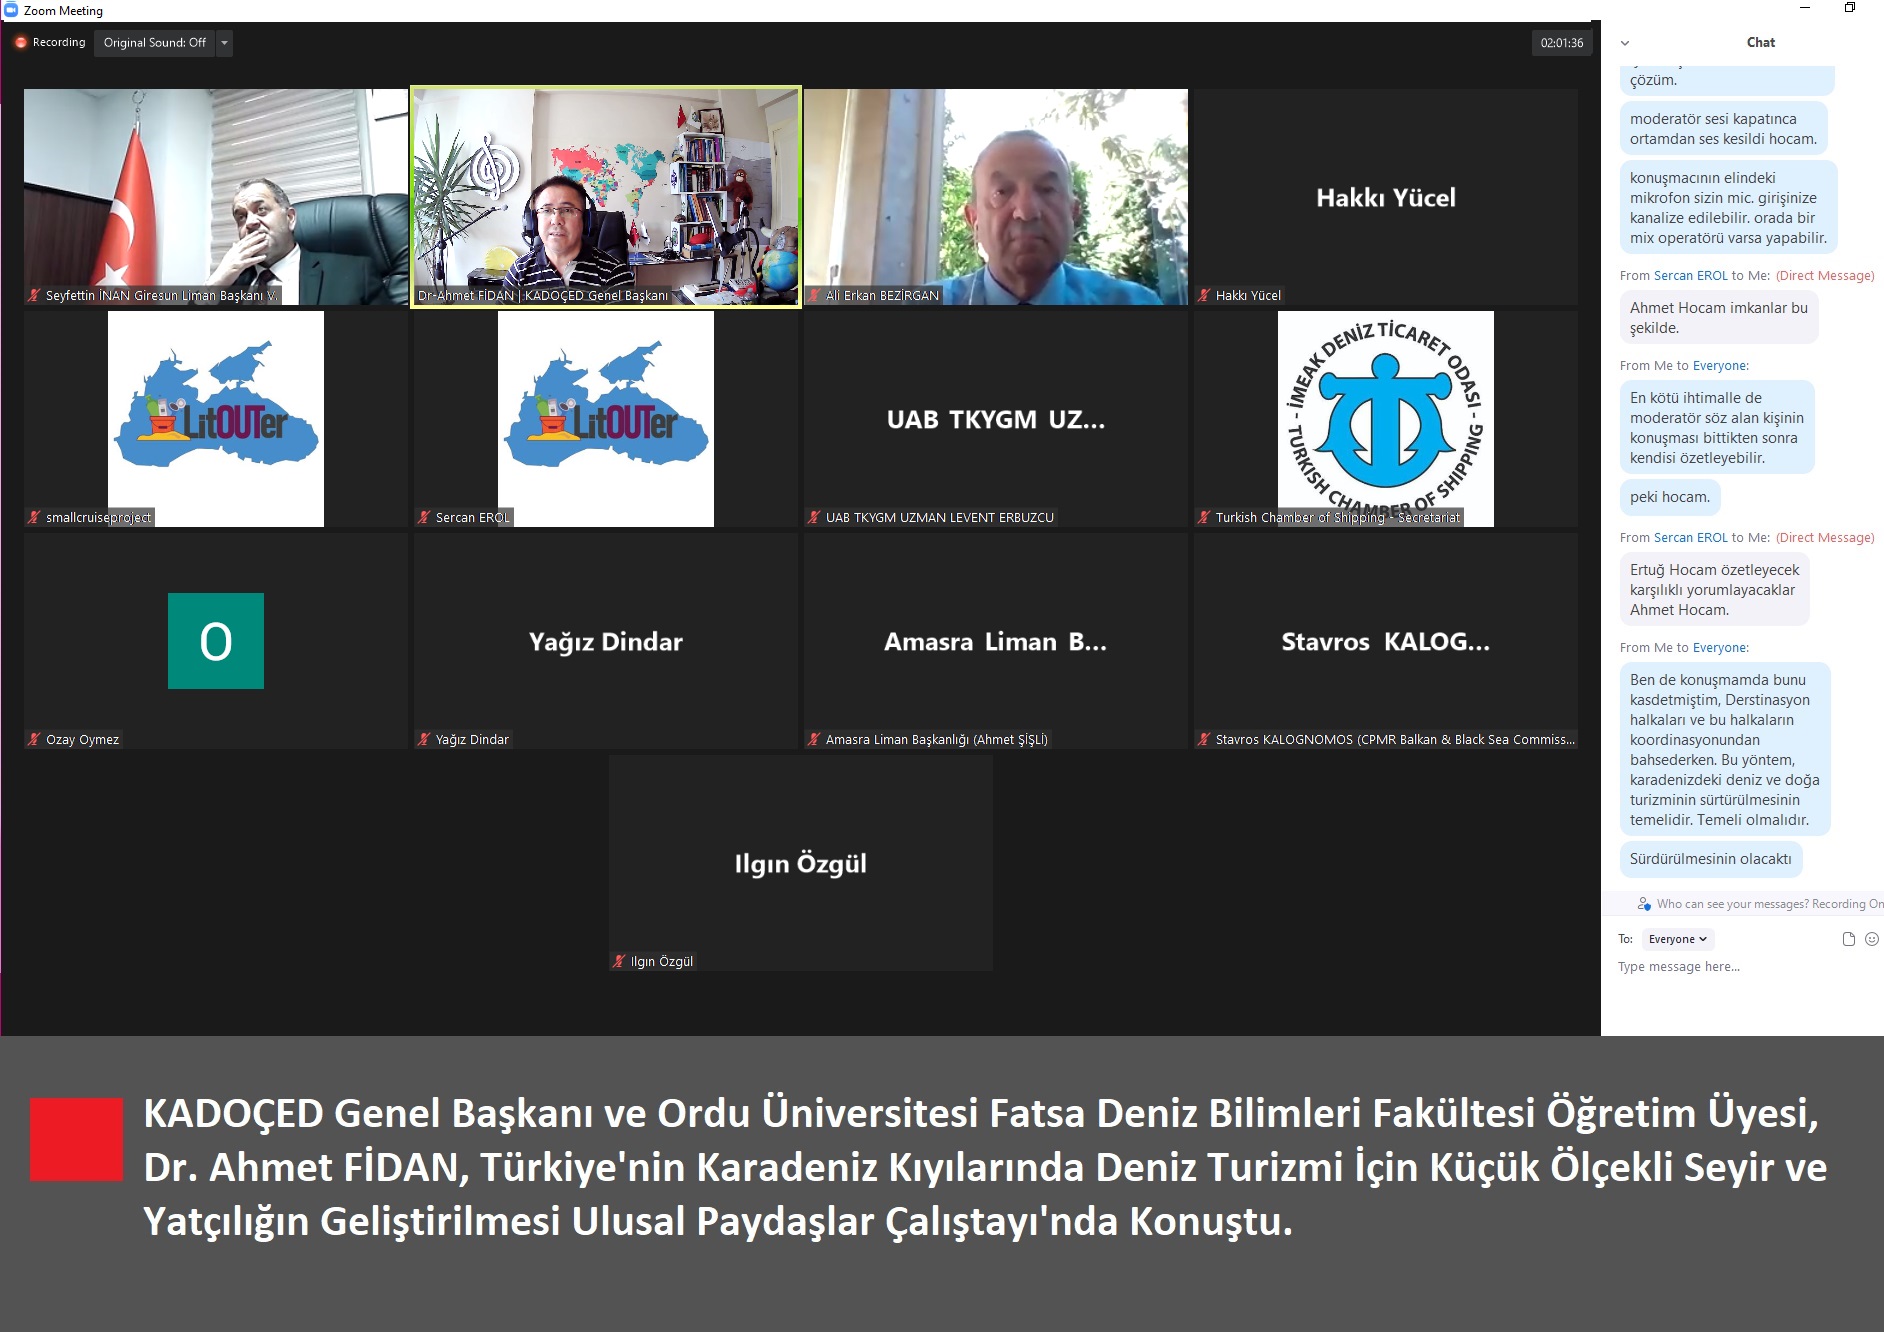Image resolution: width=1884 pixels, height=1332 pixels.
Task: Open the Original Sound dropdown arrow
Action: coord(225,43)
